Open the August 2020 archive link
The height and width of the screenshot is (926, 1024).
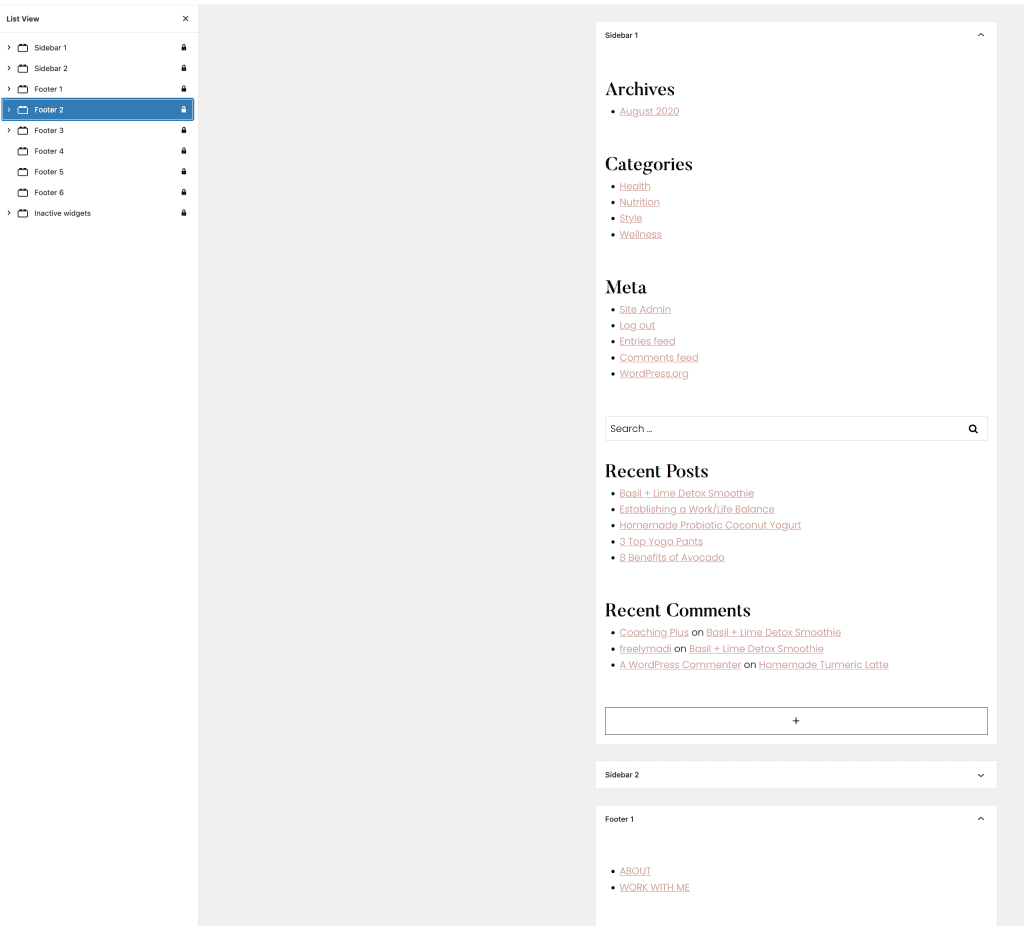[649, 112]
